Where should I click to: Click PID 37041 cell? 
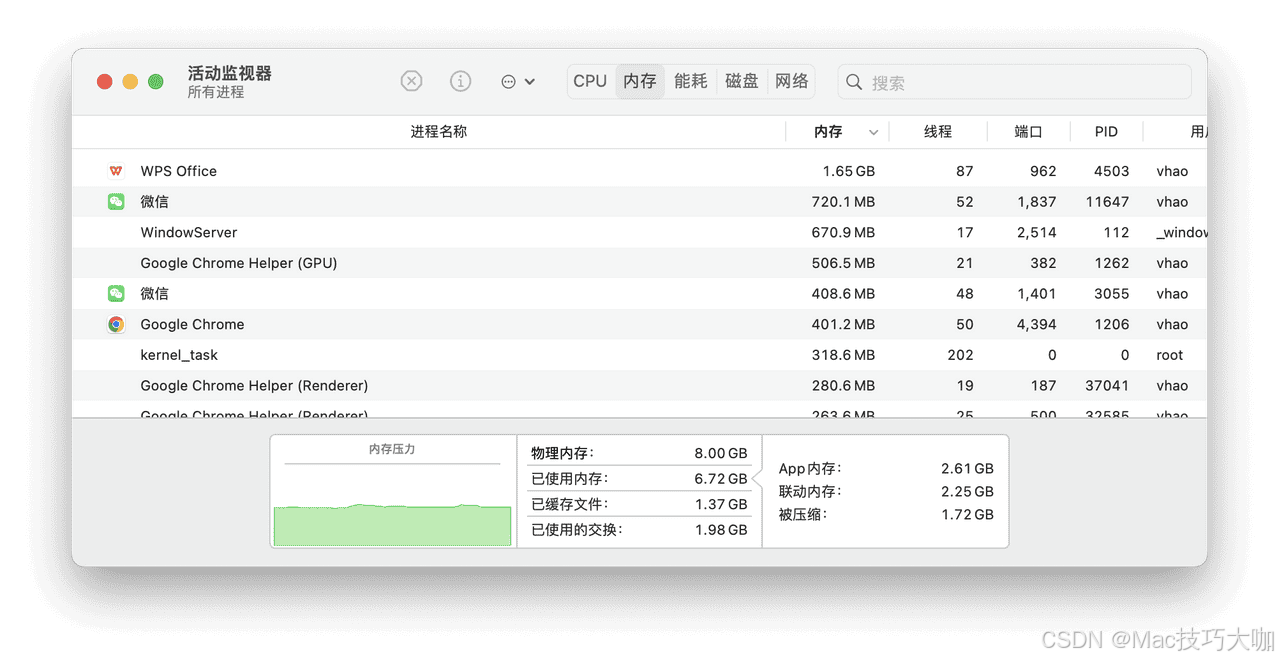point(1107,385)
